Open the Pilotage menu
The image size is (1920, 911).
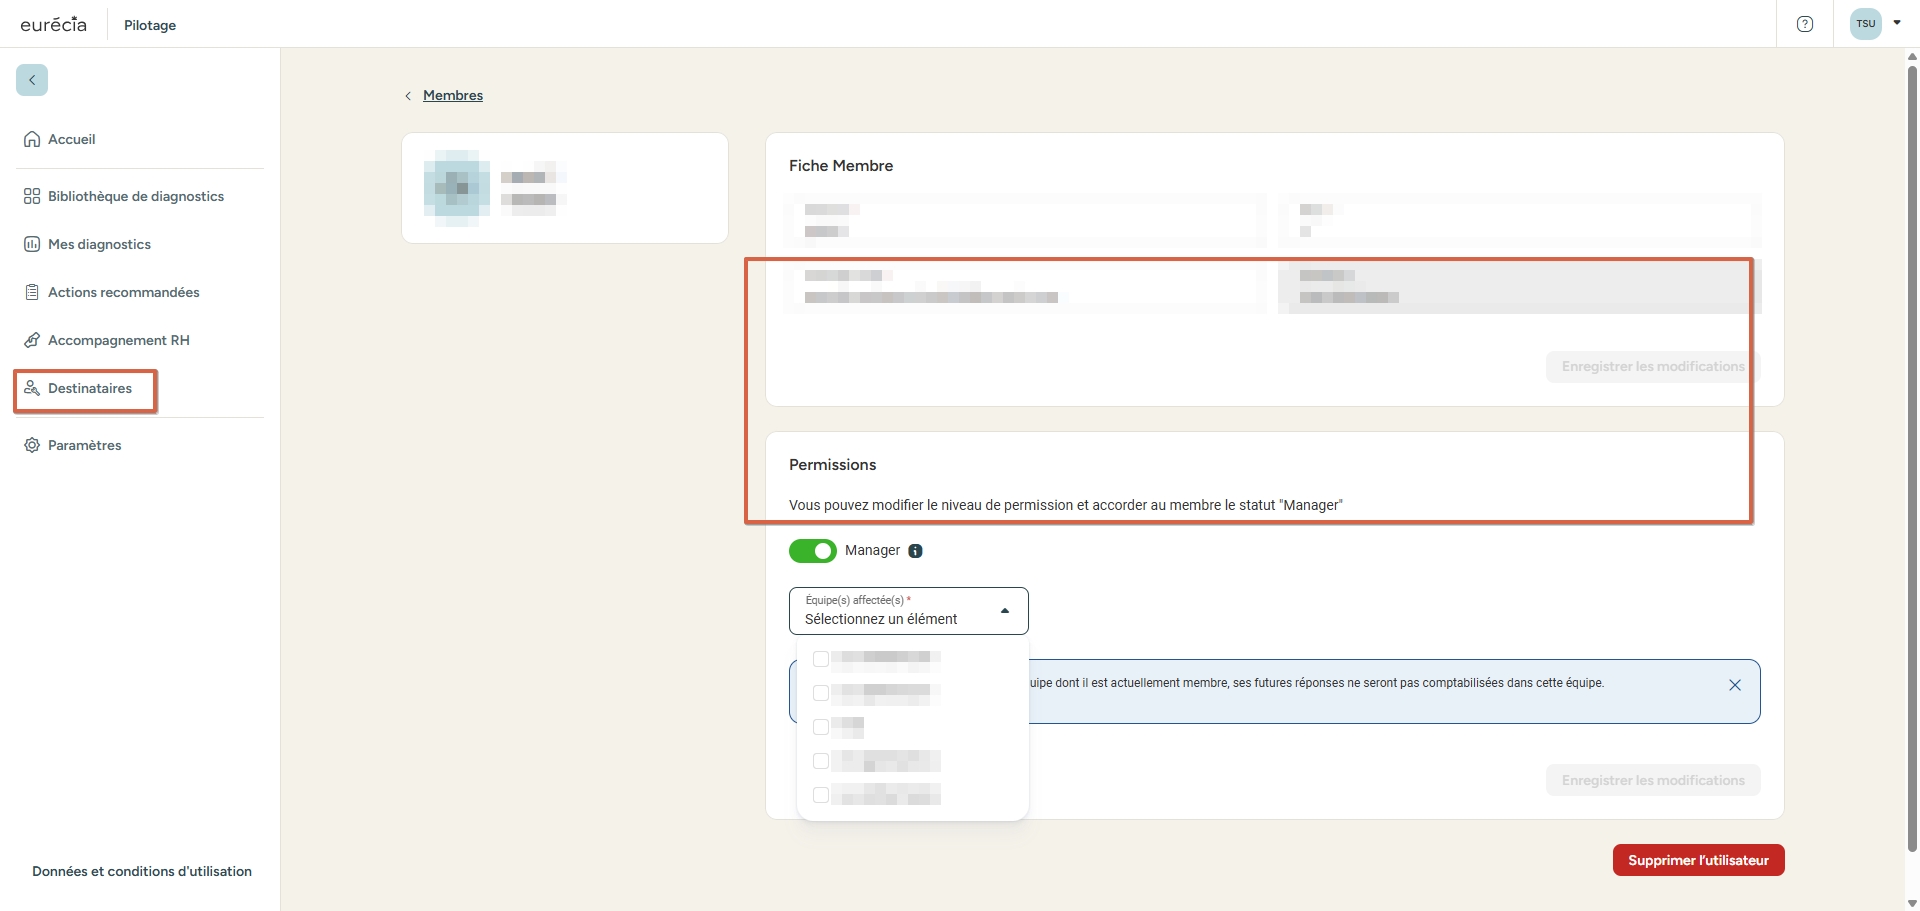(149, 25)
